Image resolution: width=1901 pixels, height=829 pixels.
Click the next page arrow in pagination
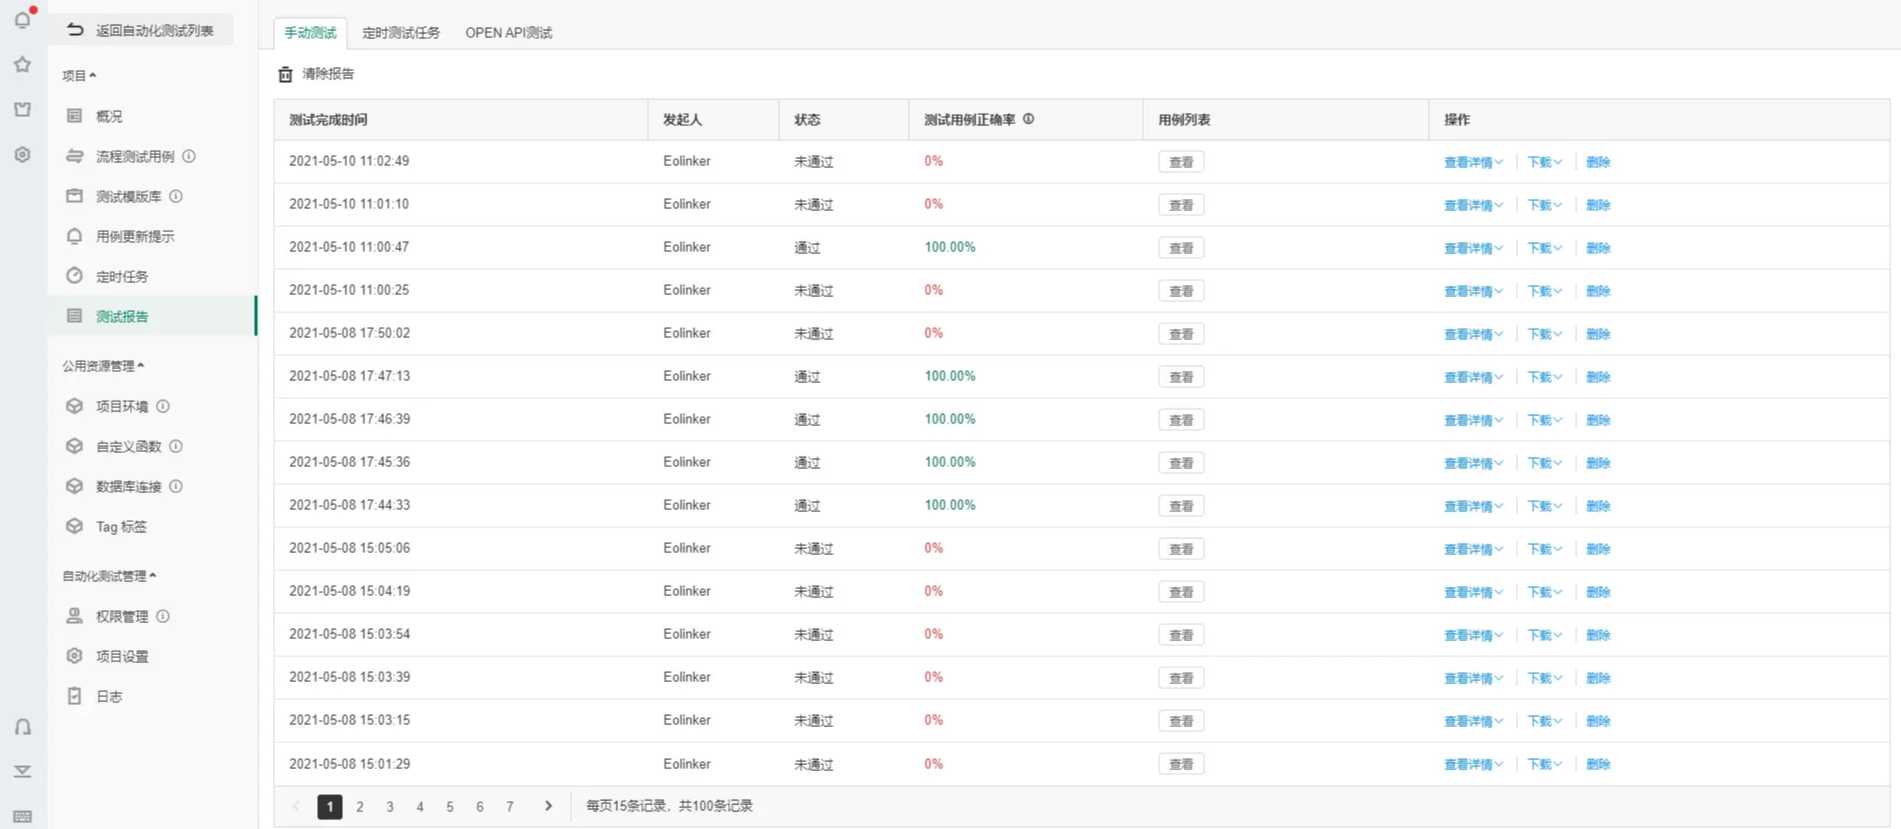548,806
